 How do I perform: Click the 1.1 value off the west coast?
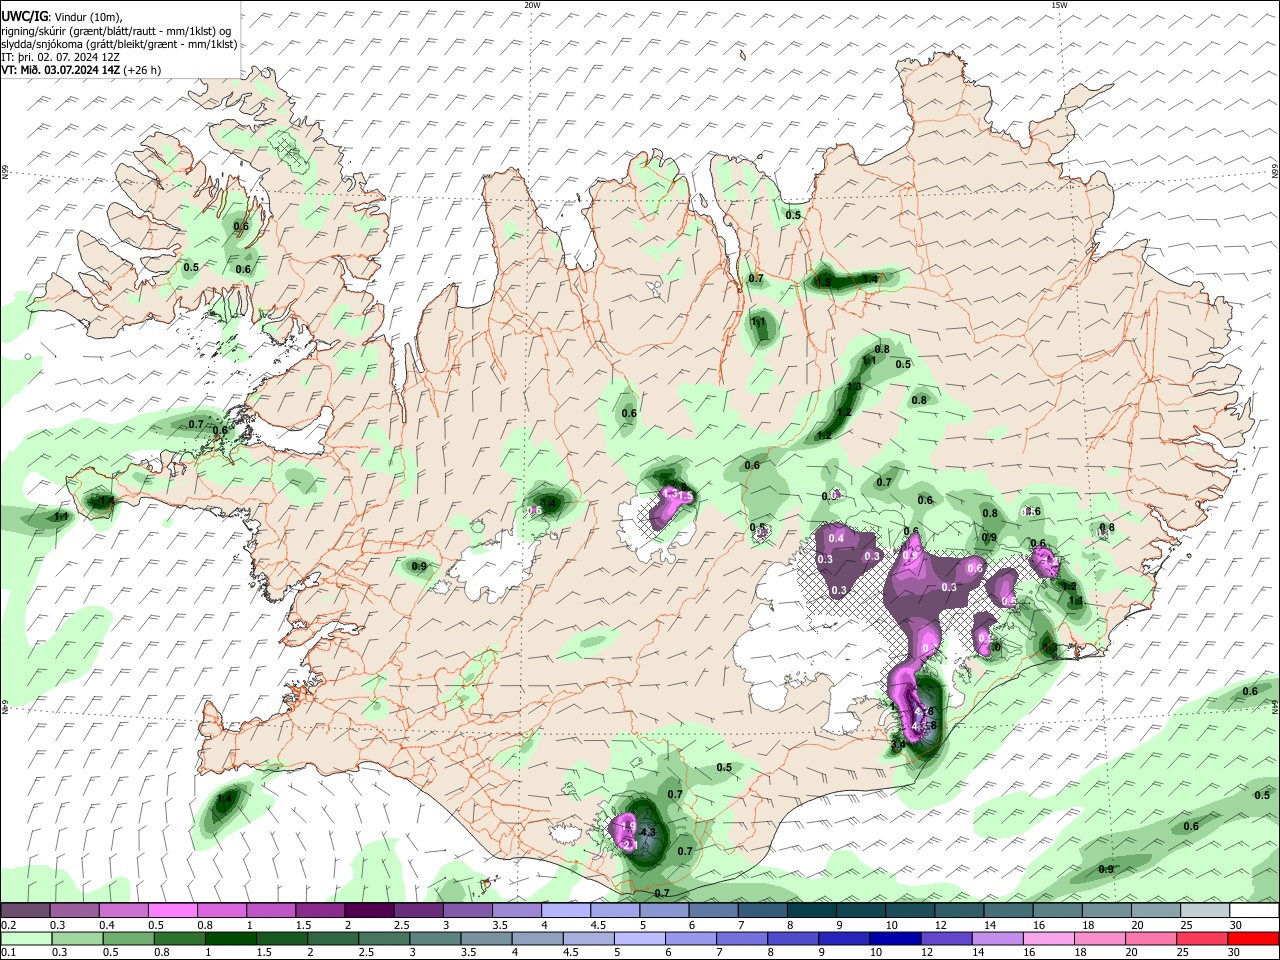pyautogui.click(x=61, y=517)
